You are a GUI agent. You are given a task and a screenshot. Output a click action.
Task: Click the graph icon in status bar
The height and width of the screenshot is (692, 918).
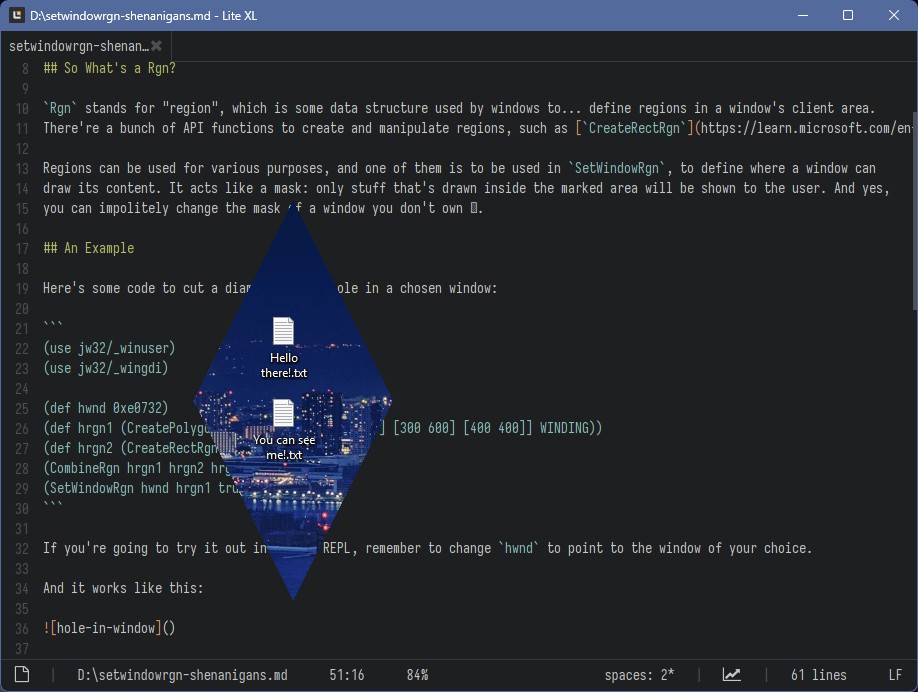tap(732, 674)
